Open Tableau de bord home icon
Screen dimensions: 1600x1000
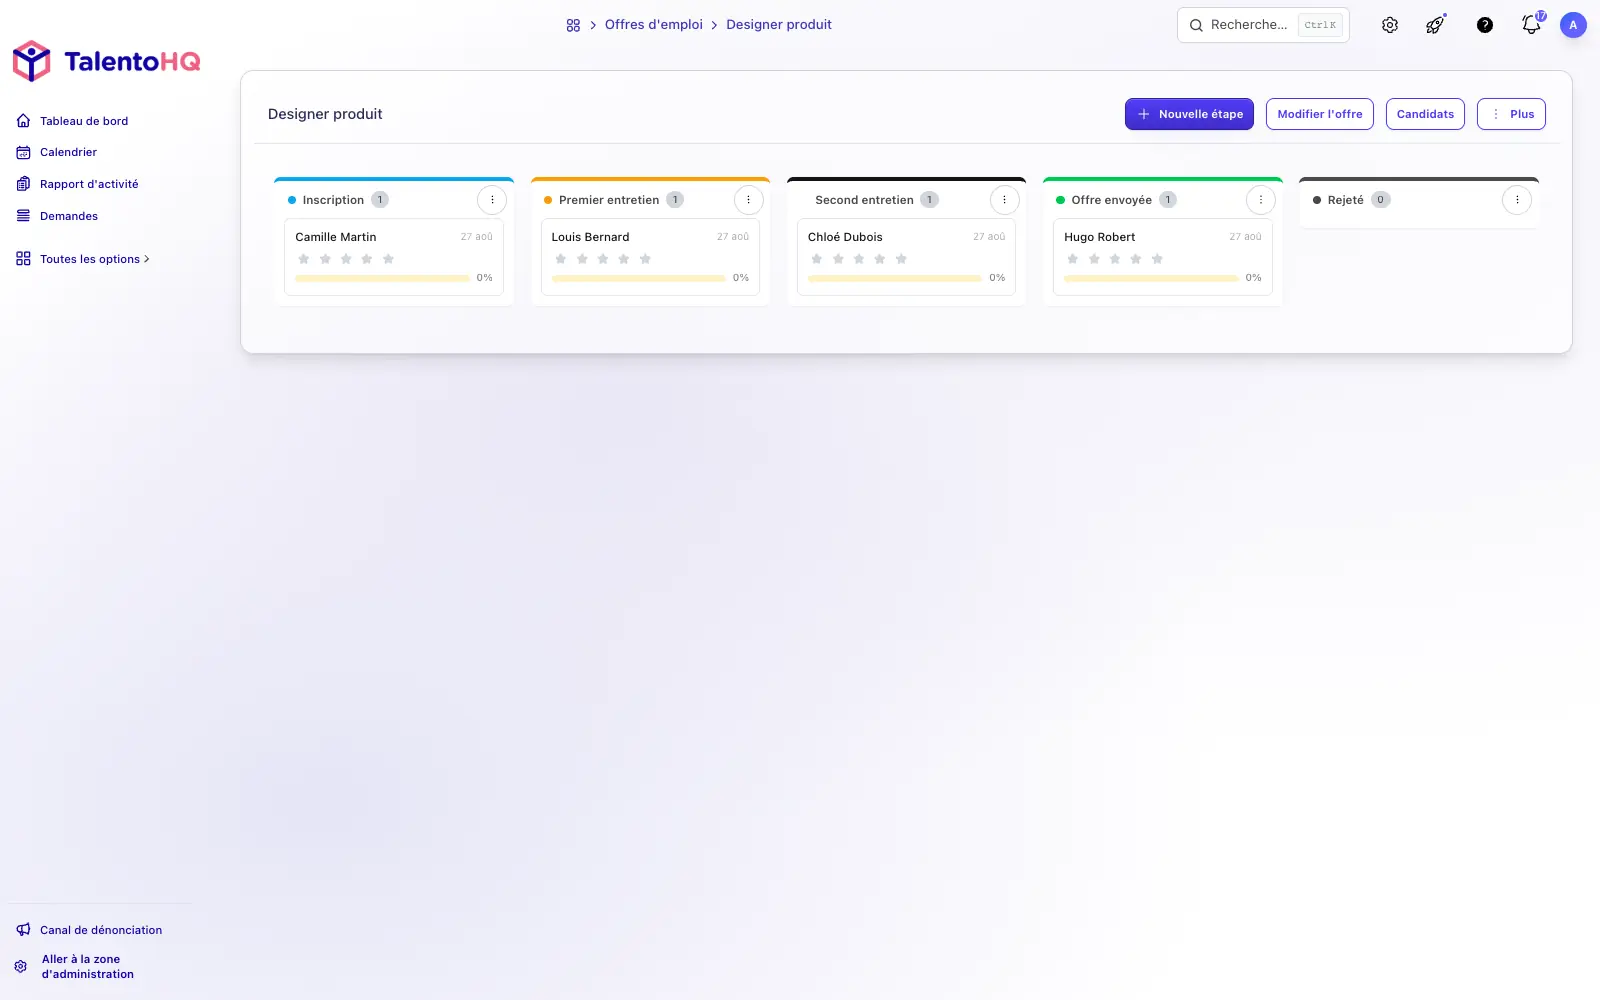click(23, 121)
